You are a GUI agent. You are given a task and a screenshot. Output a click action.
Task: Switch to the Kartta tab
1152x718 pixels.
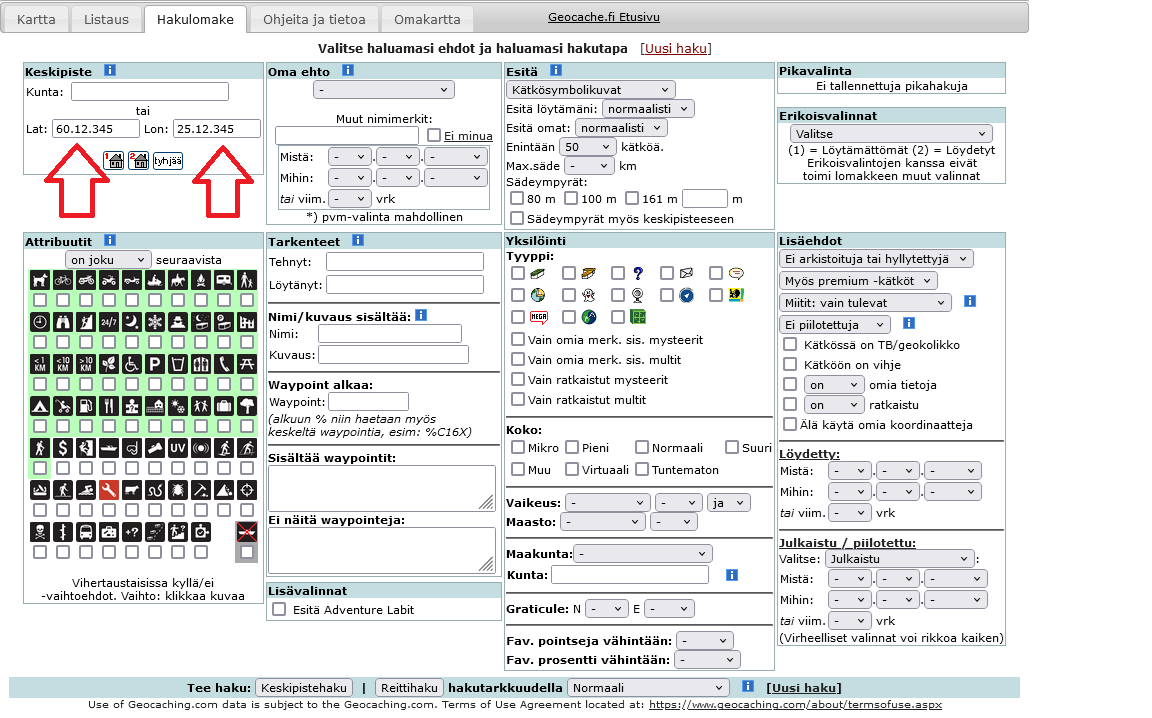click(36, 18)
